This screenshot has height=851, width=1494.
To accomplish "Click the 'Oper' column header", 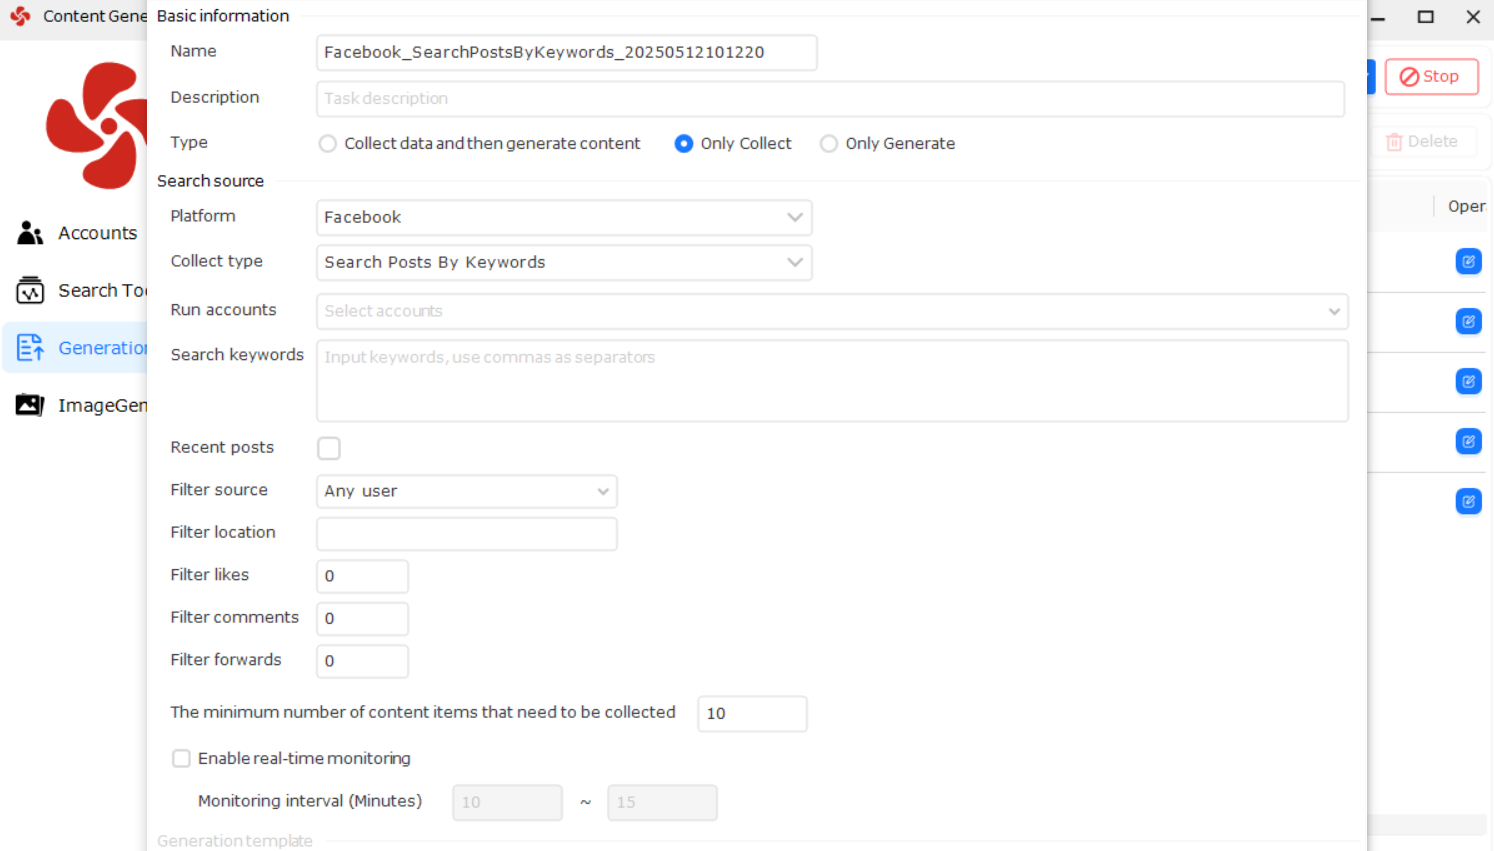I will click(1466, 207).
